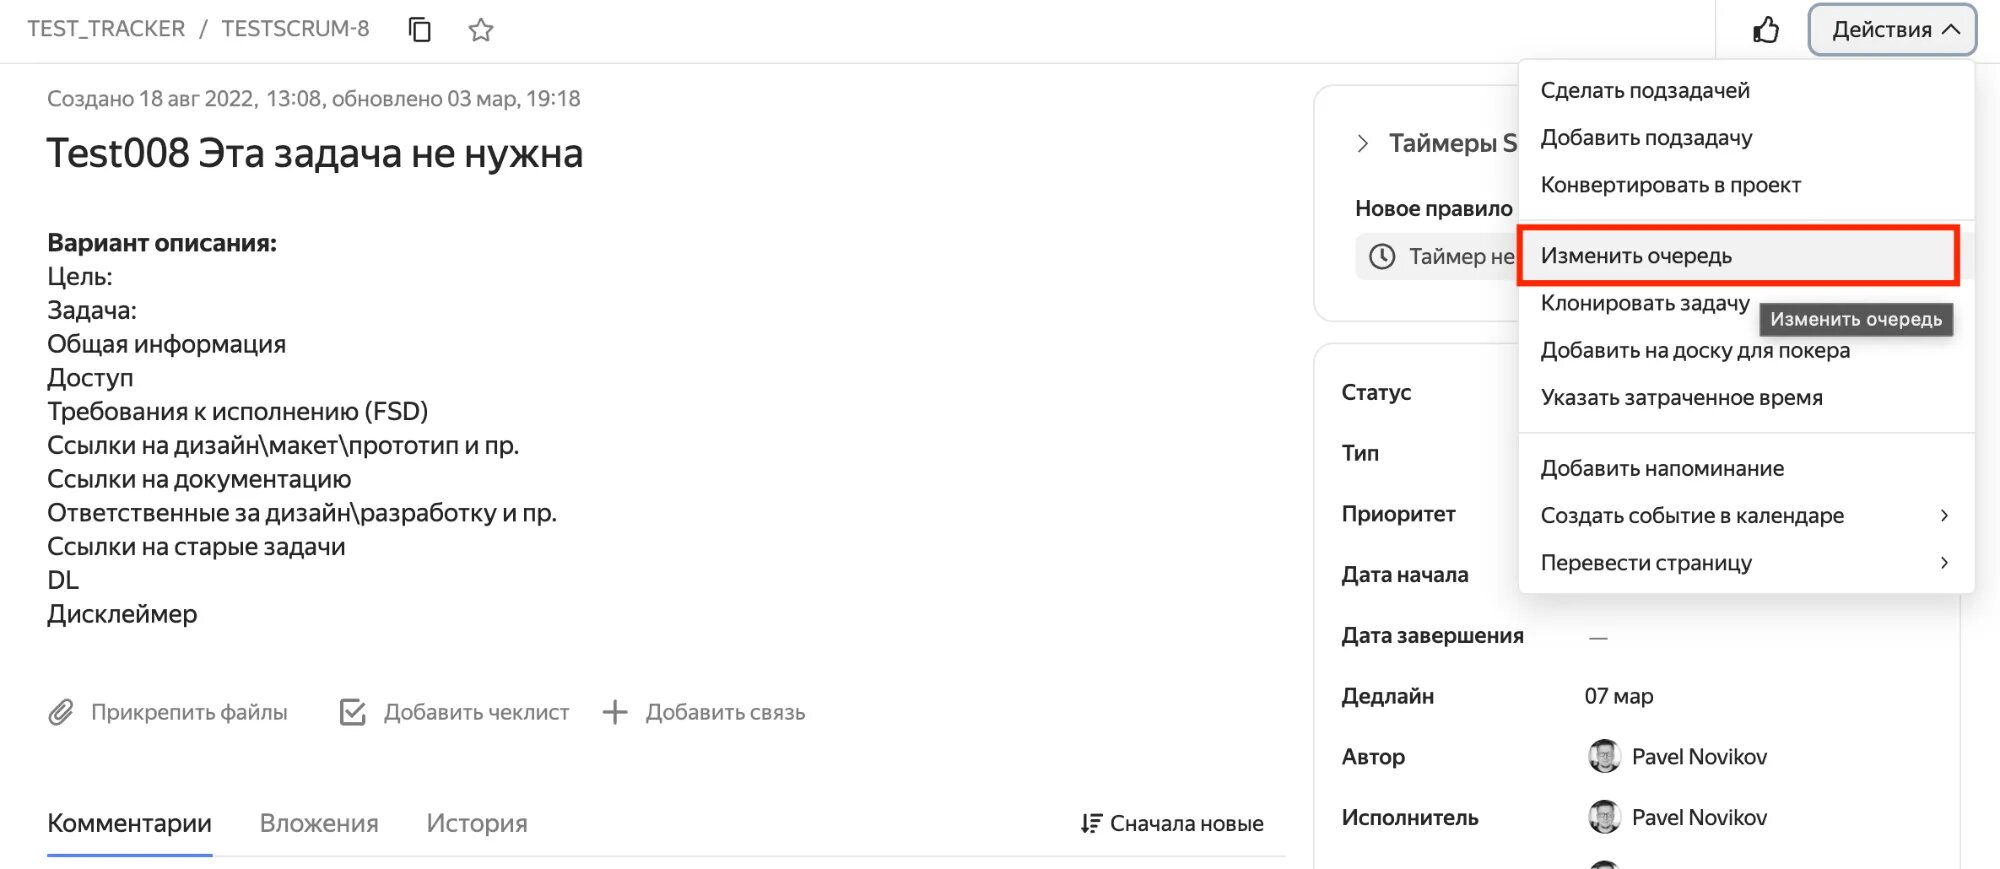Click the add checklist checkbox icon
Viewport: 2000px width, 869px height.
coord(353,712)
